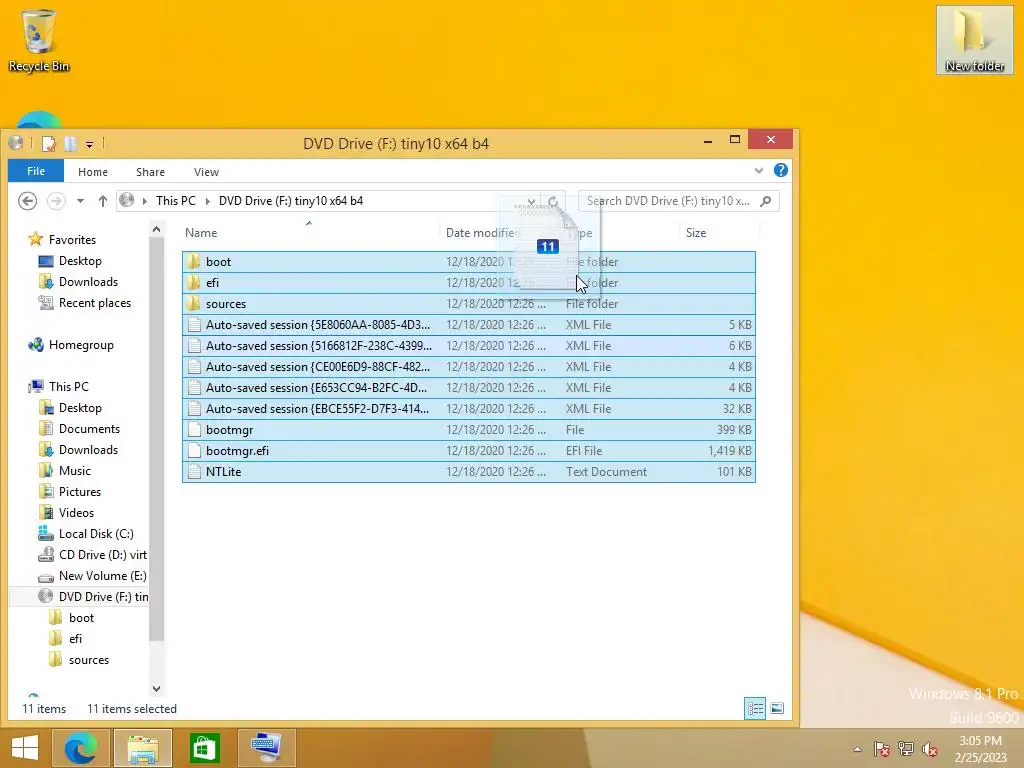Select the bootmgr.efi file
Screen dimensions: 1024x768
click(468, 451)
